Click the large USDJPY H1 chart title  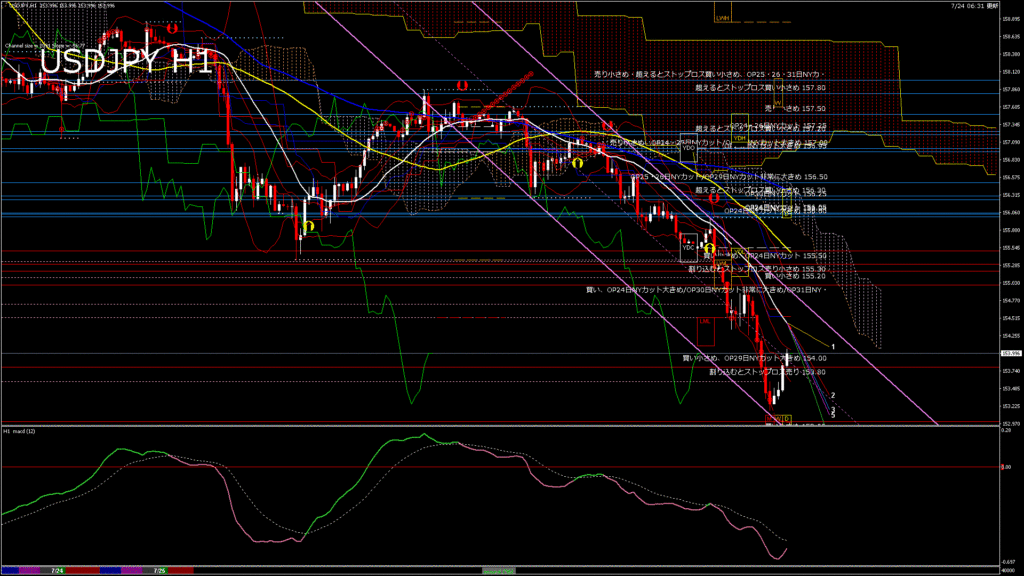click(x=127, y=63)
